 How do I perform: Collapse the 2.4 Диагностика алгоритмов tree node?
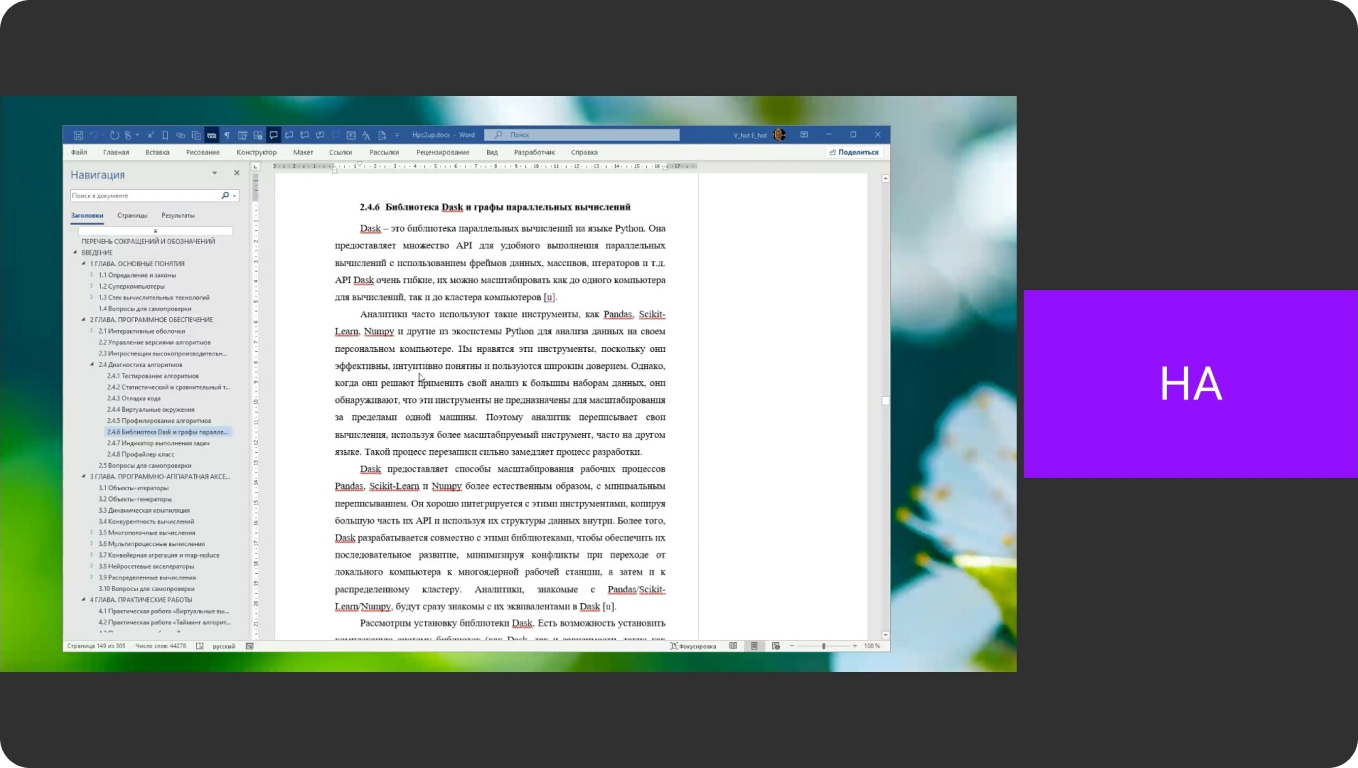tap(93, 365)
